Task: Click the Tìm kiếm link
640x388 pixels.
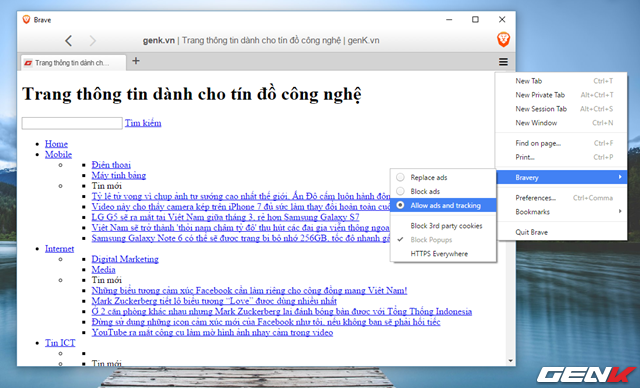Action: tap(143, 123)
